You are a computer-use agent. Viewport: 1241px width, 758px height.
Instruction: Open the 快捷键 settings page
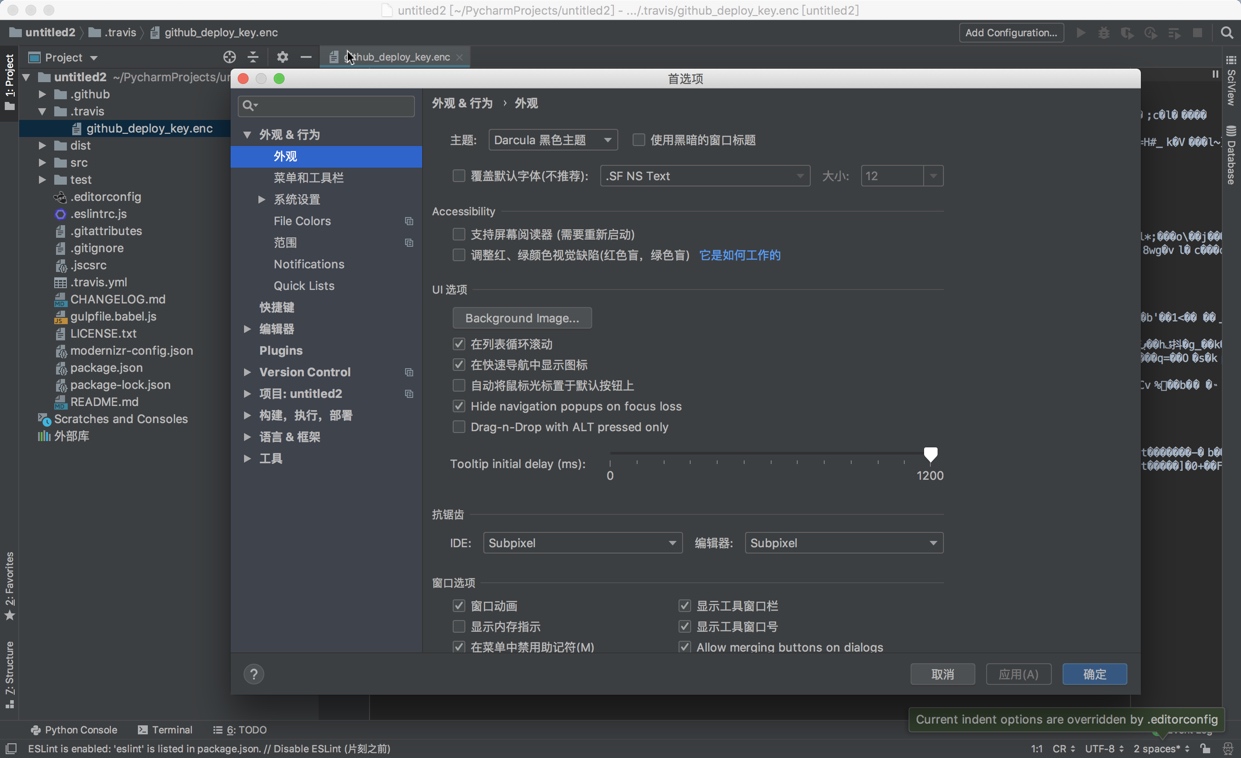[277, 307]
